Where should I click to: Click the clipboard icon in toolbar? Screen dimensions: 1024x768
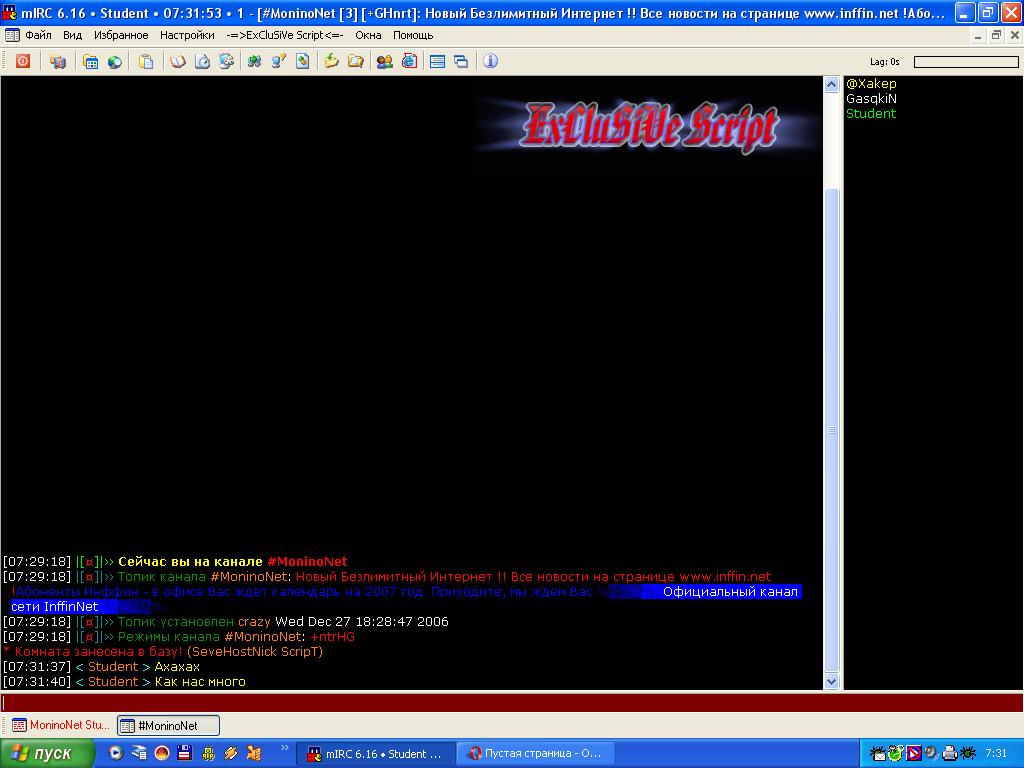tap(146, 61)
